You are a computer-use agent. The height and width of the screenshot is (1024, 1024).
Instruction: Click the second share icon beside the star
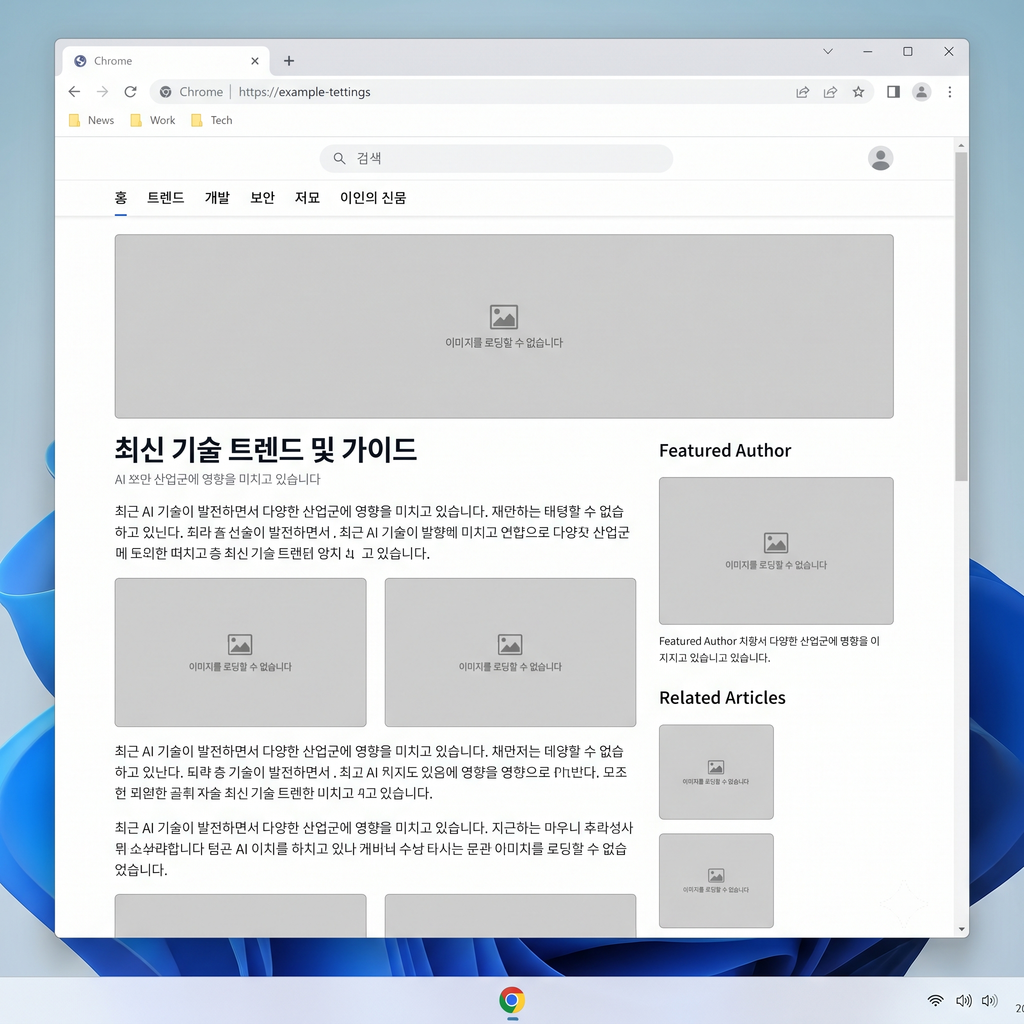click(x=830, y=92)
